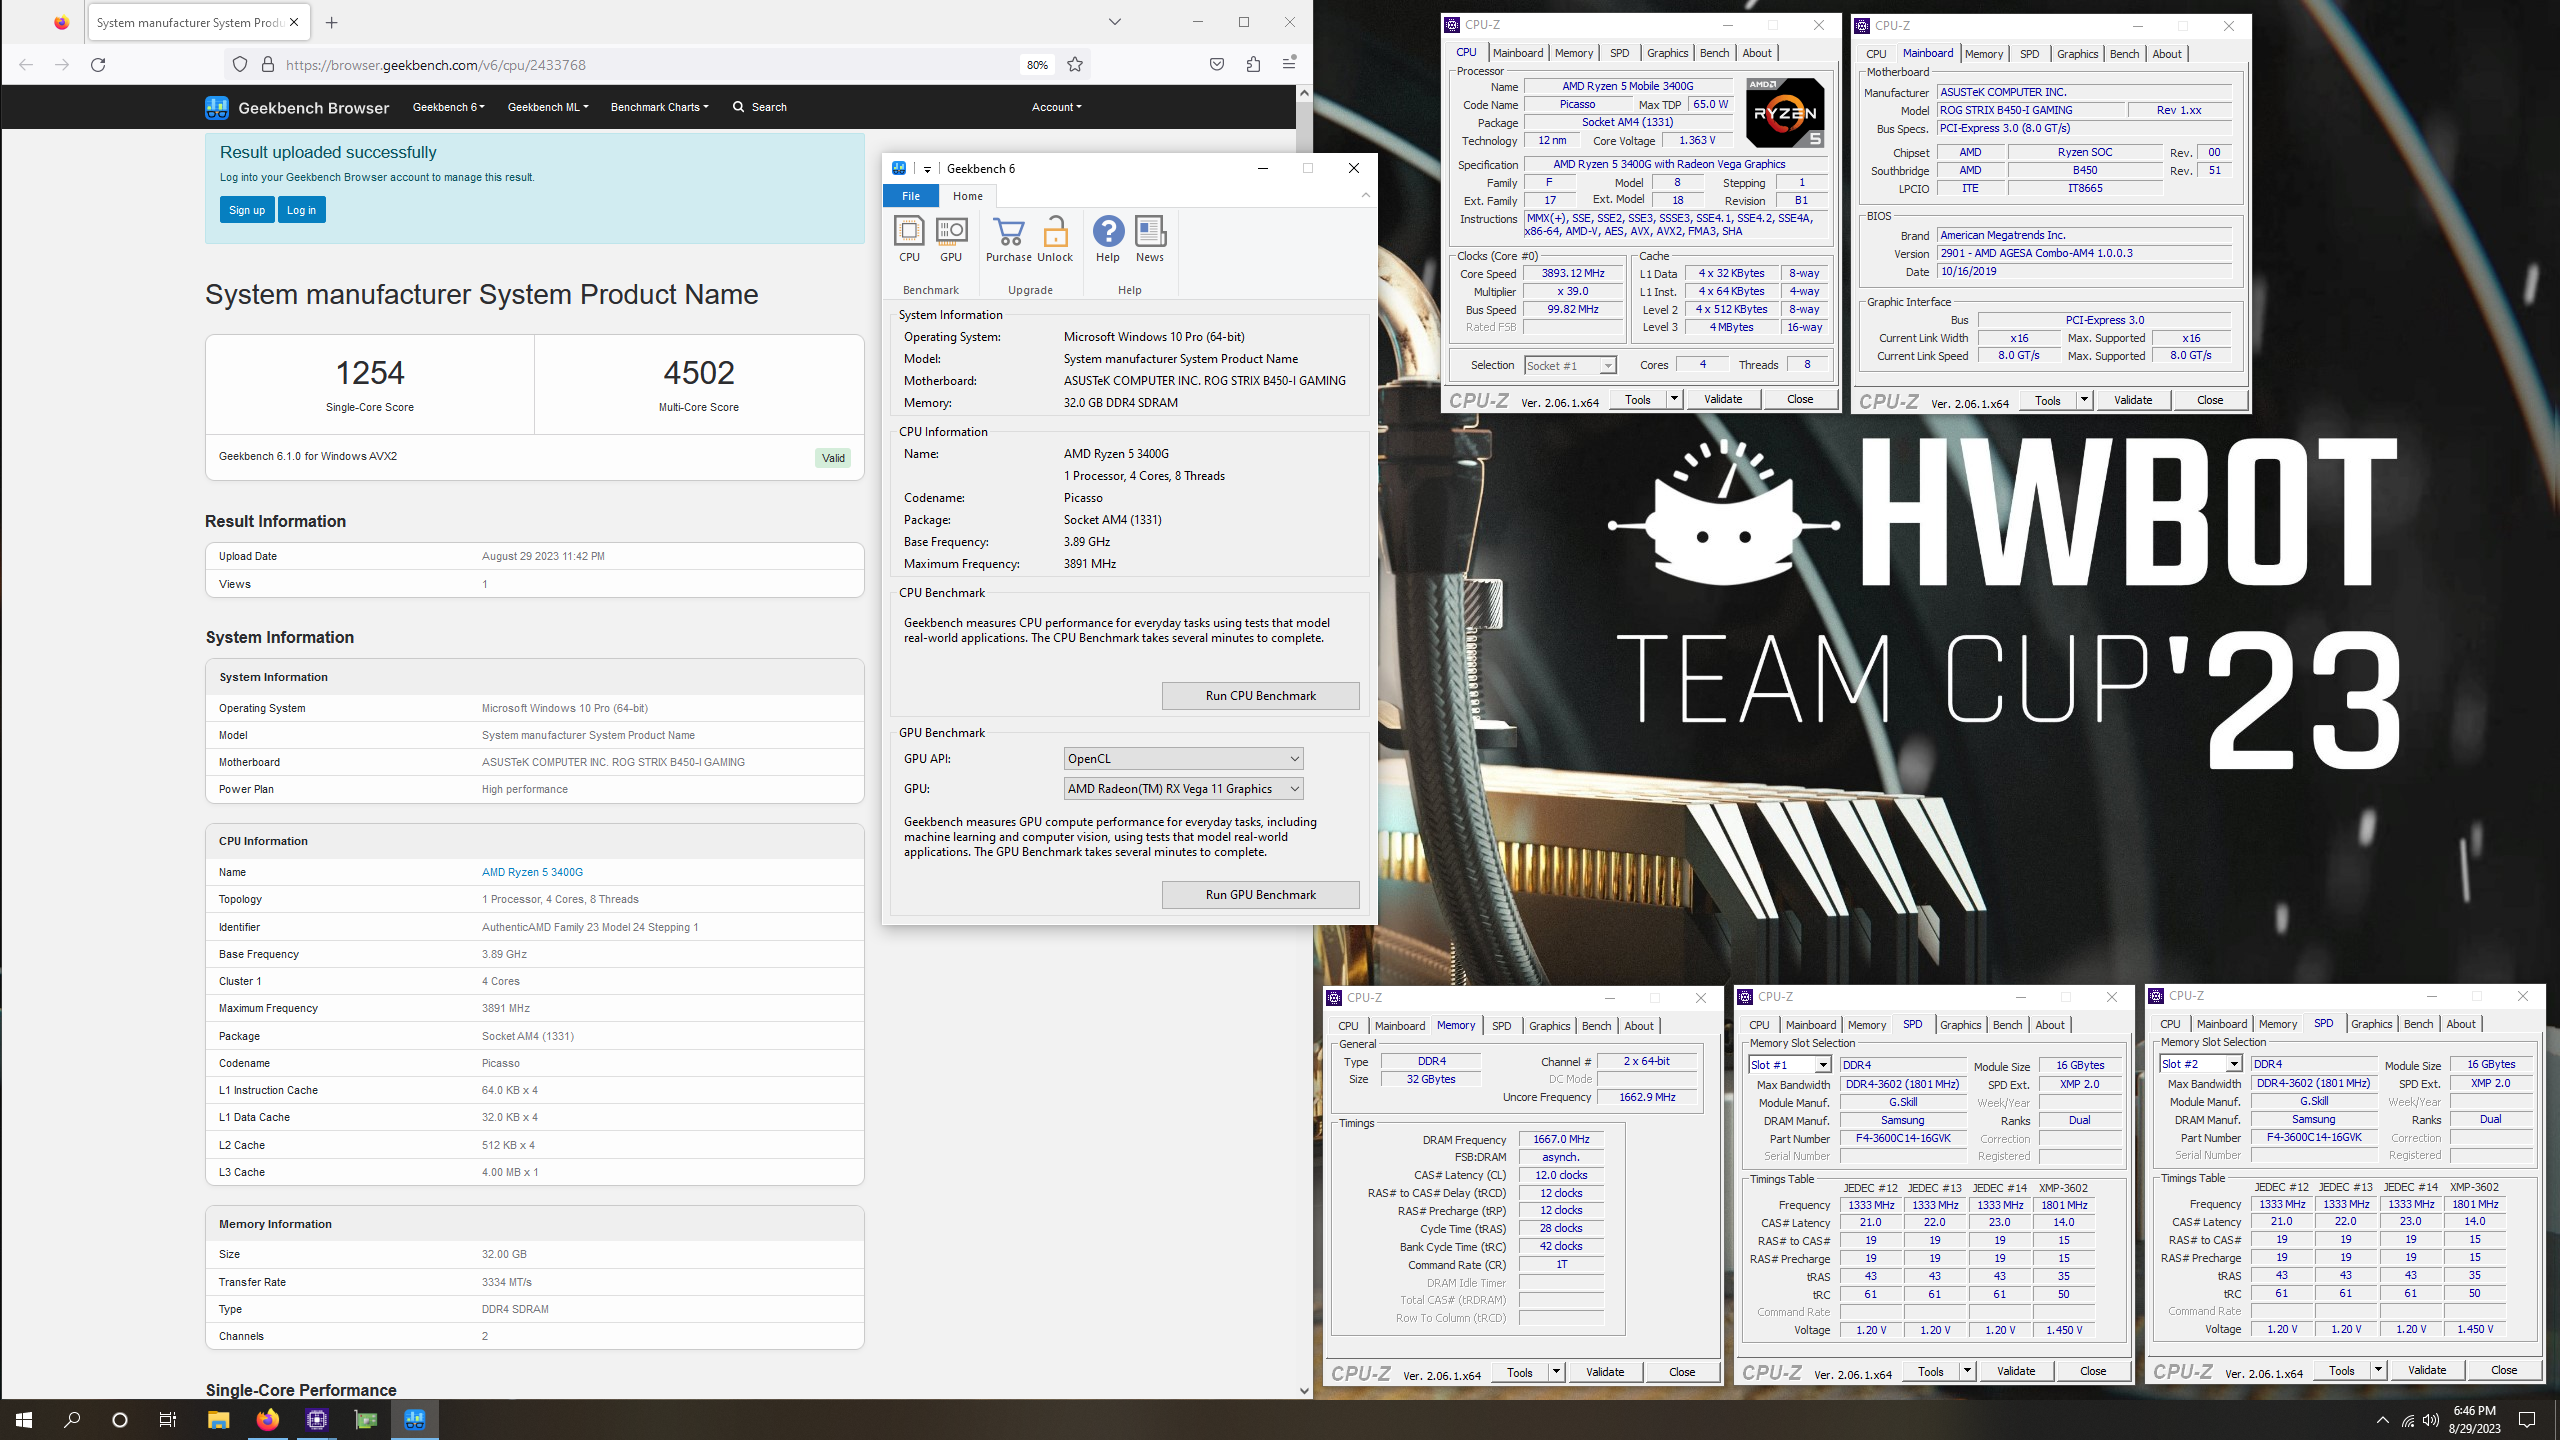The height and width of the screenshot is (1440, 2560).
Task: Open the About tab in Slot #2 CPU-Z window
Action: (x=2461, y=1024)
